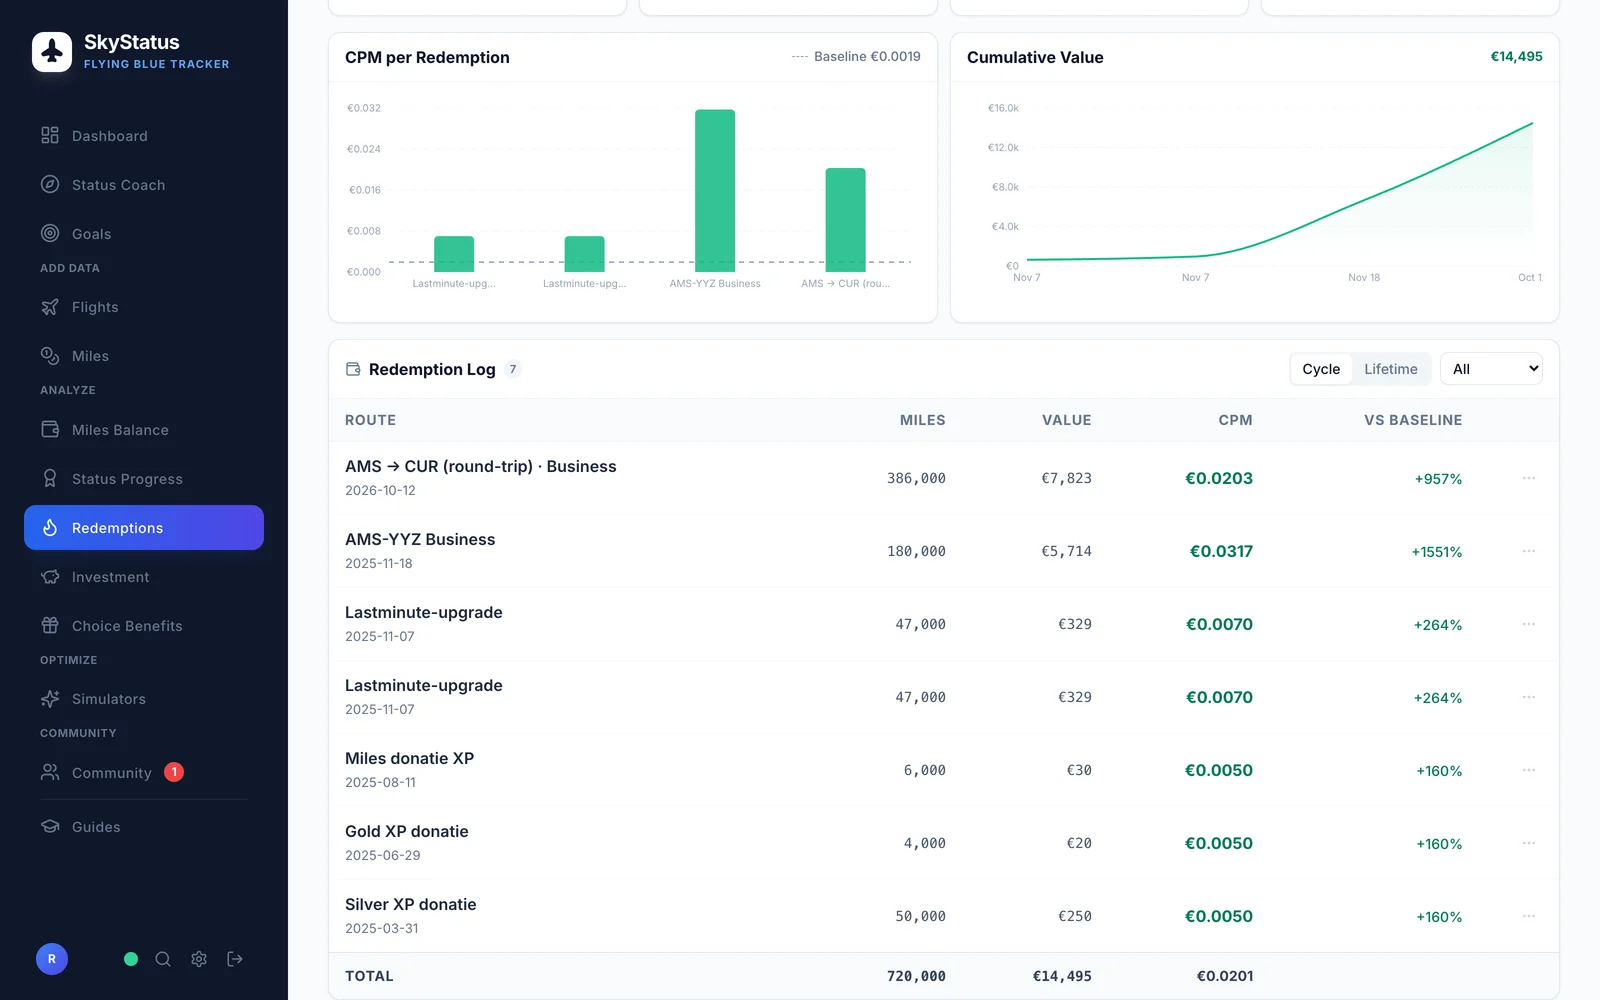Click the CPM column header

(x=1235, y=420)
